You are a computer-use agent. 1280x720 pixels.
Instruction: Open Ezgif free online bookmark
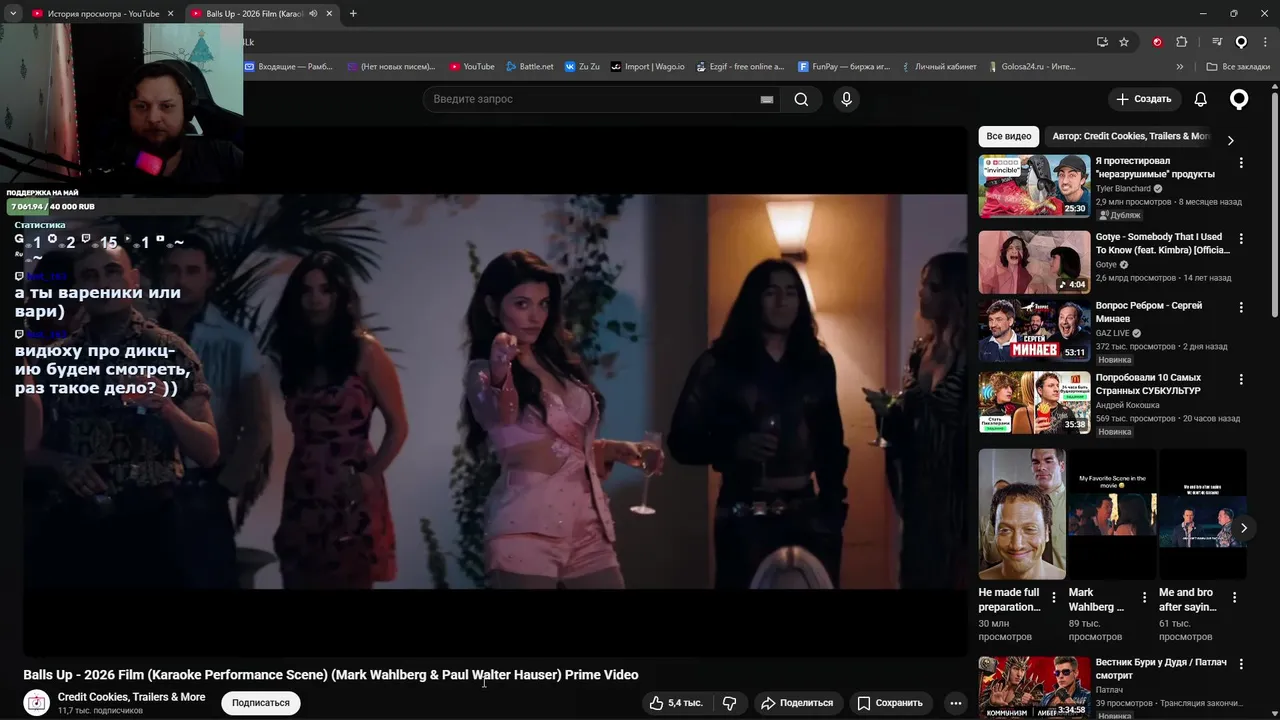tap(740, 67)
